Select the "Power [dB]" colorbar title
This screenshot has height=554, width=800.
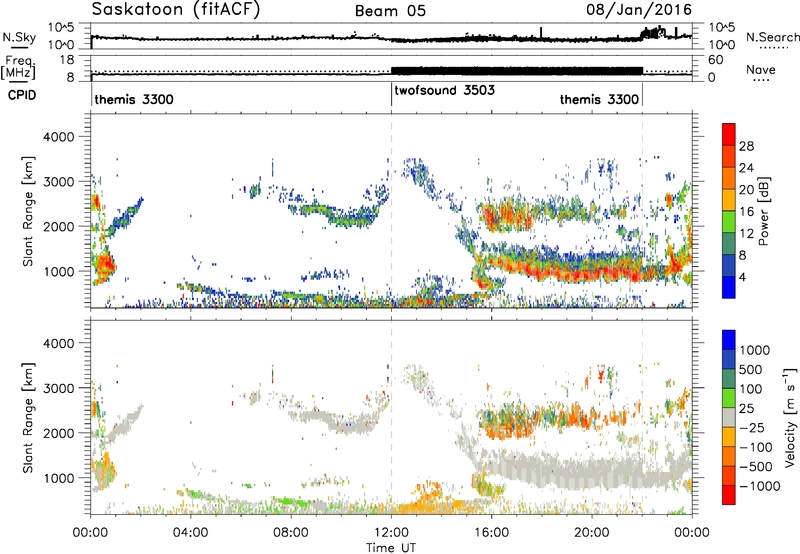(763, 211)
